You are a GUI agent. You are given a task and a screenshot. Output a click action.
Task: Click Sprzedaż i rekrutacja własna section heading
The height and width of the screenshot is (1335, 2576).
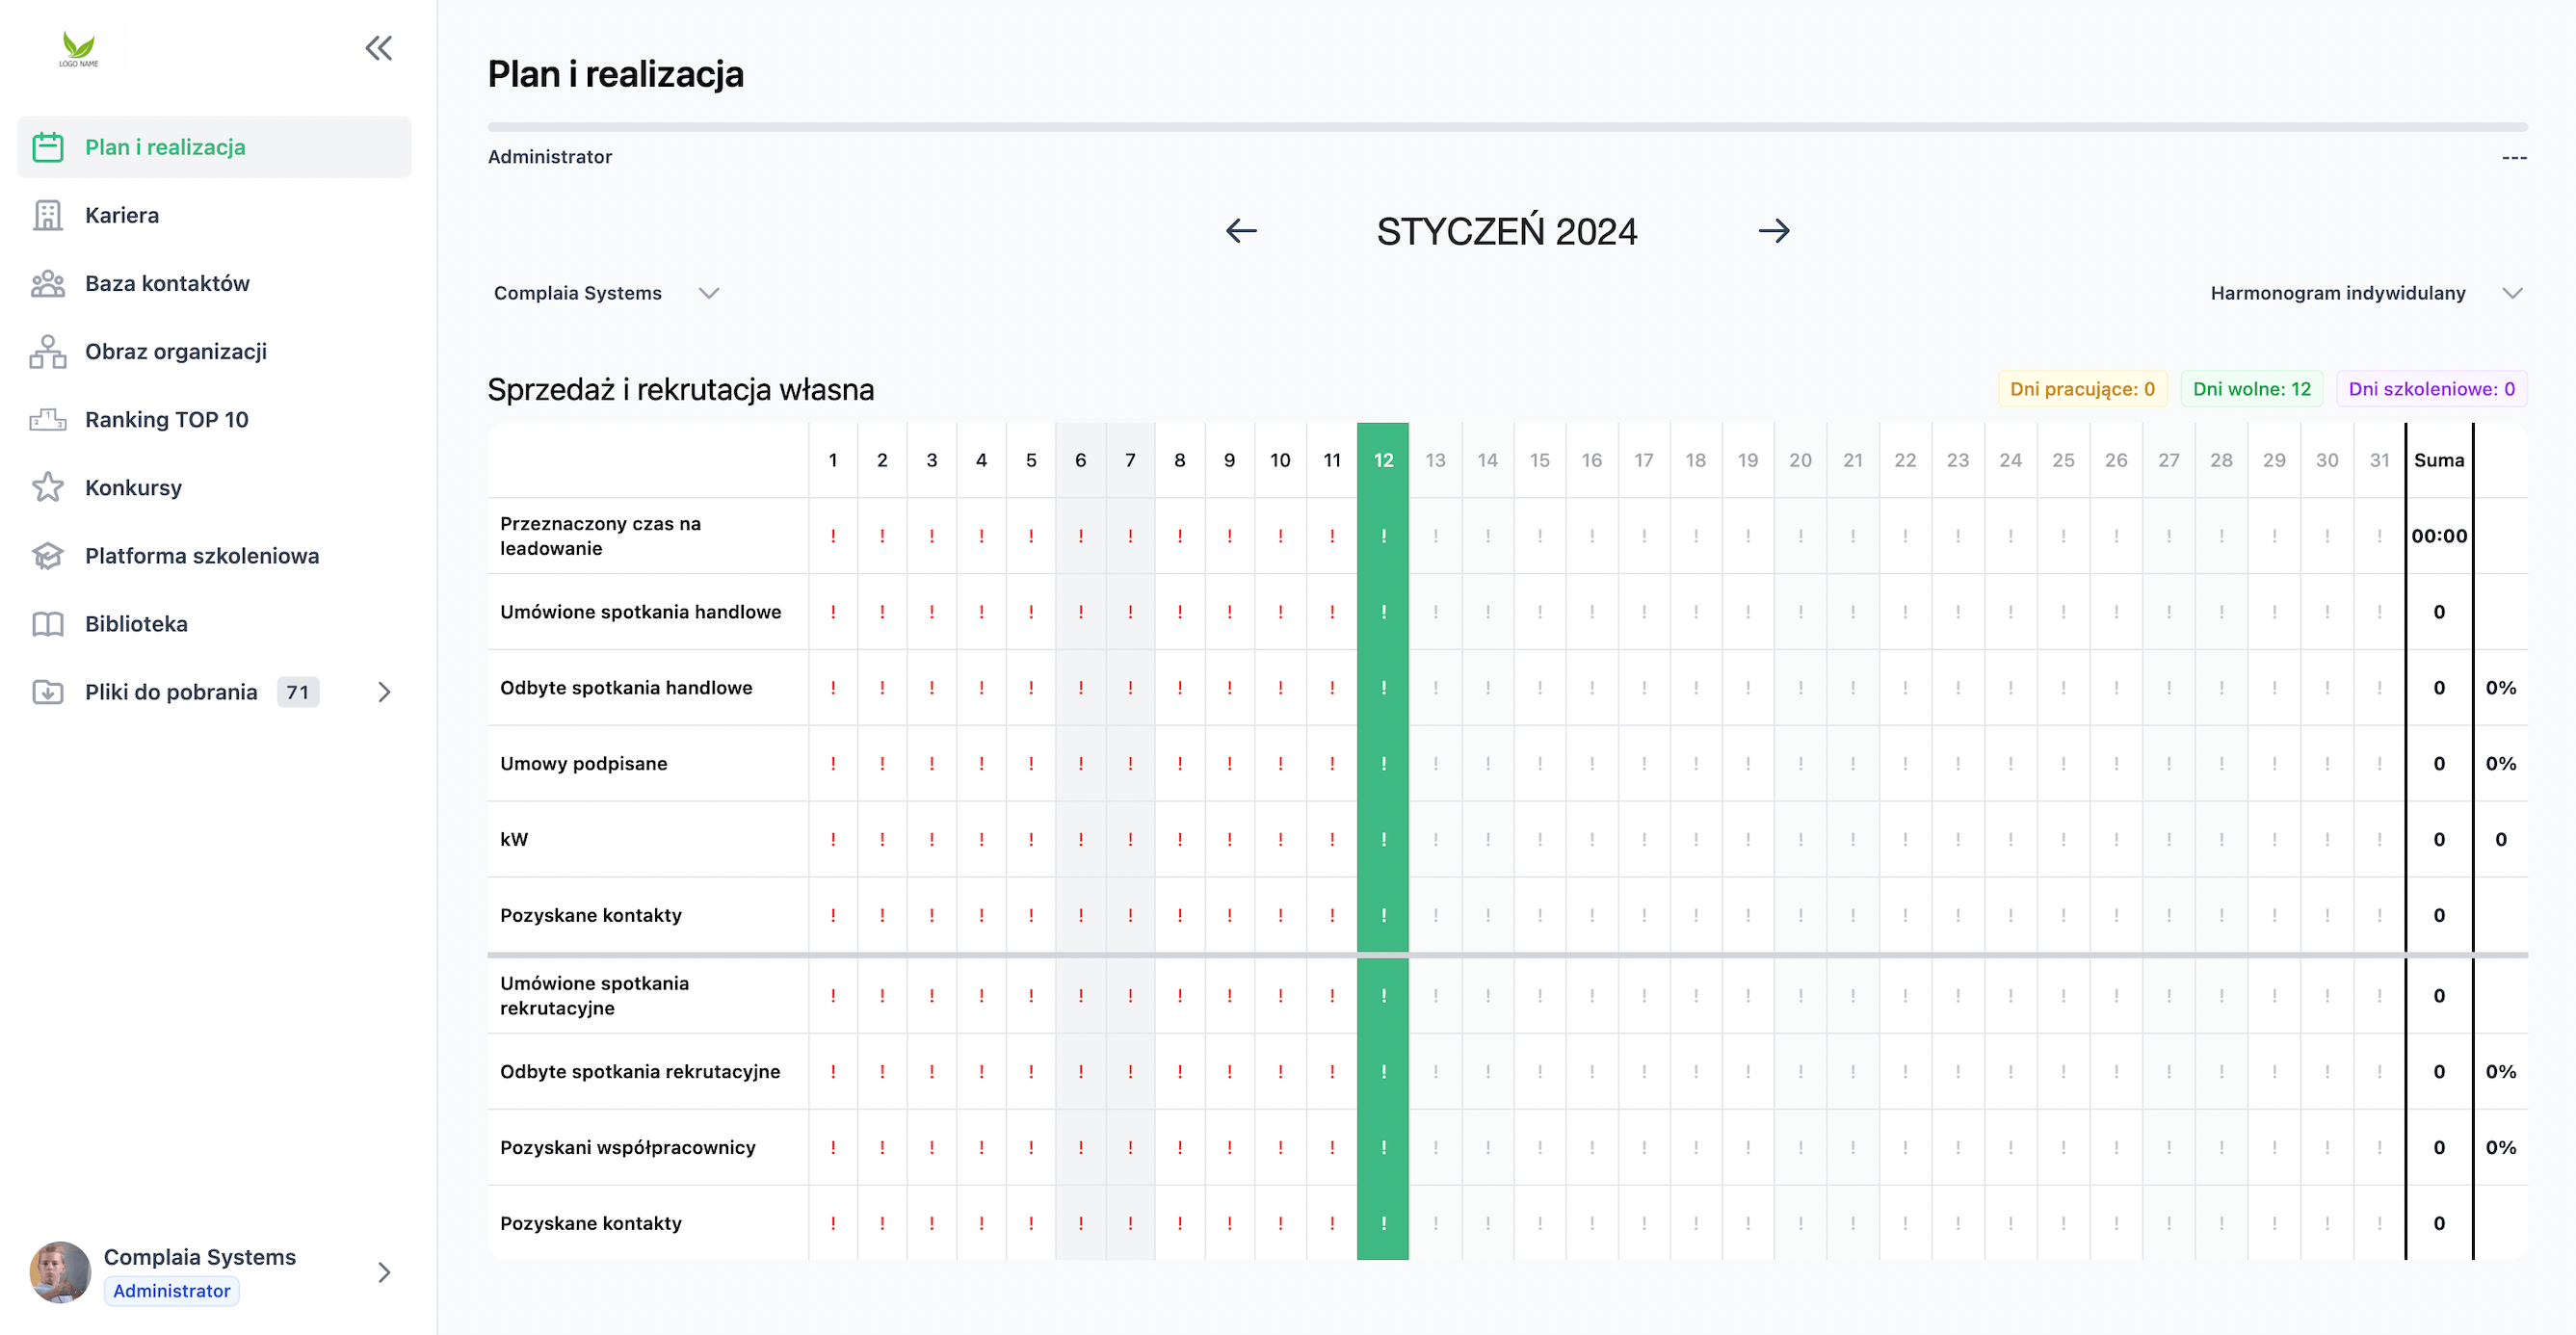[681, 389]
